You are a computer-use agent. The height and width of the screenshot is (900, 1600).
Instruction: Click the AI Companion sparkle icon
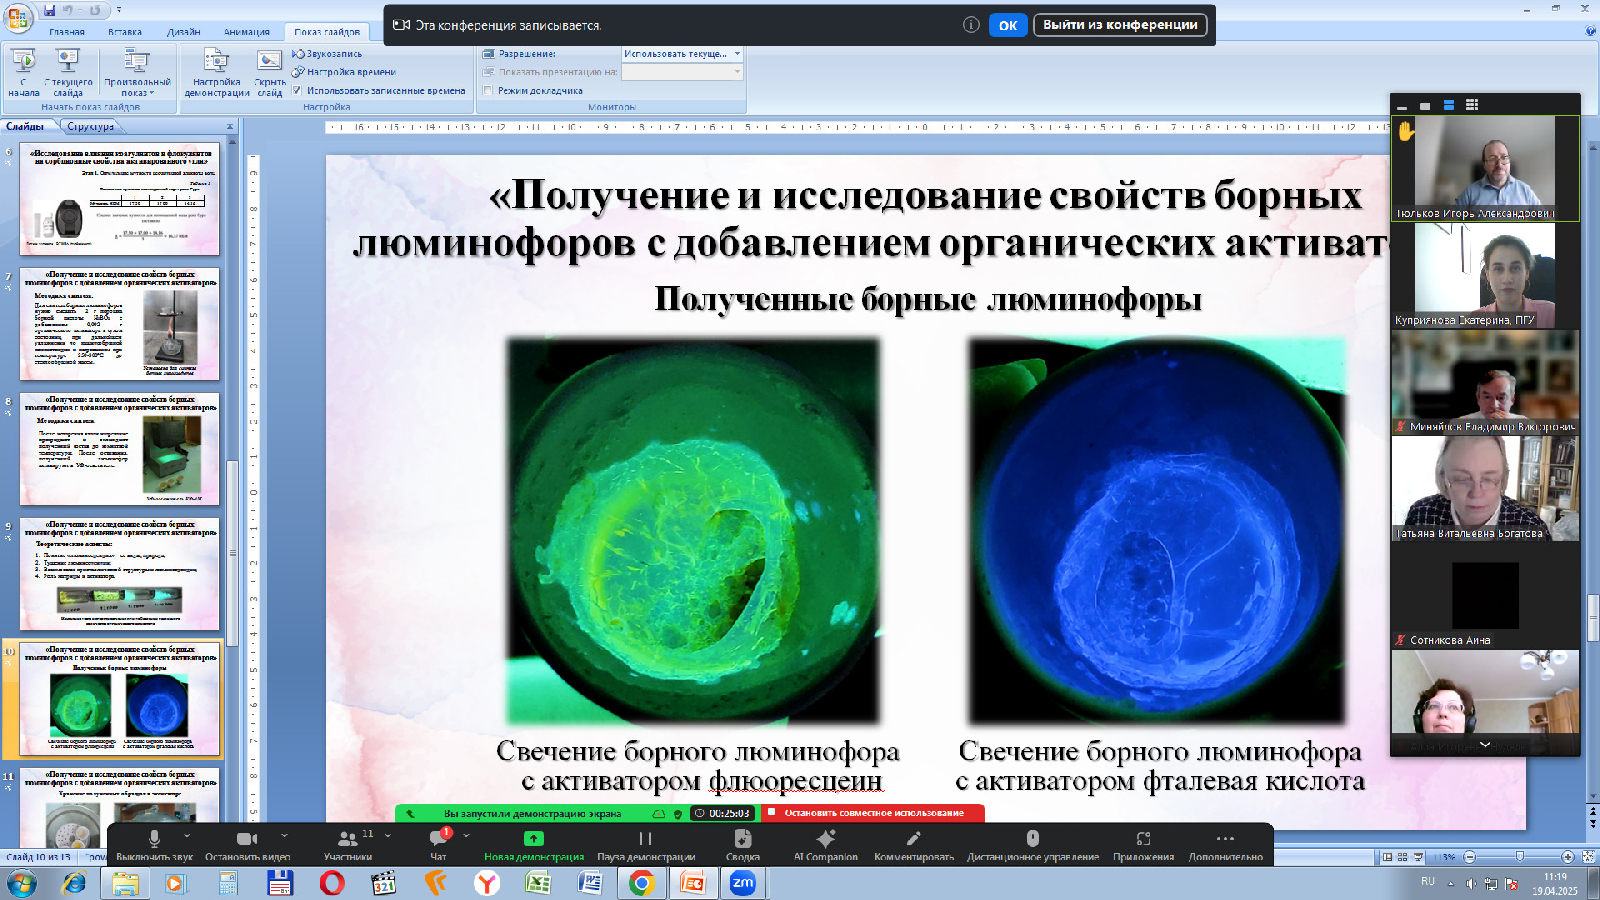tap(825, 839)
